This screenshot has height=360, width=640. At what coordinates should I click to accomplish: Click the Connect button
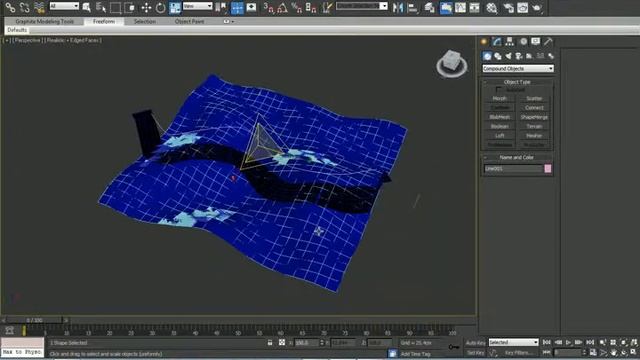[x=534, y=108]
